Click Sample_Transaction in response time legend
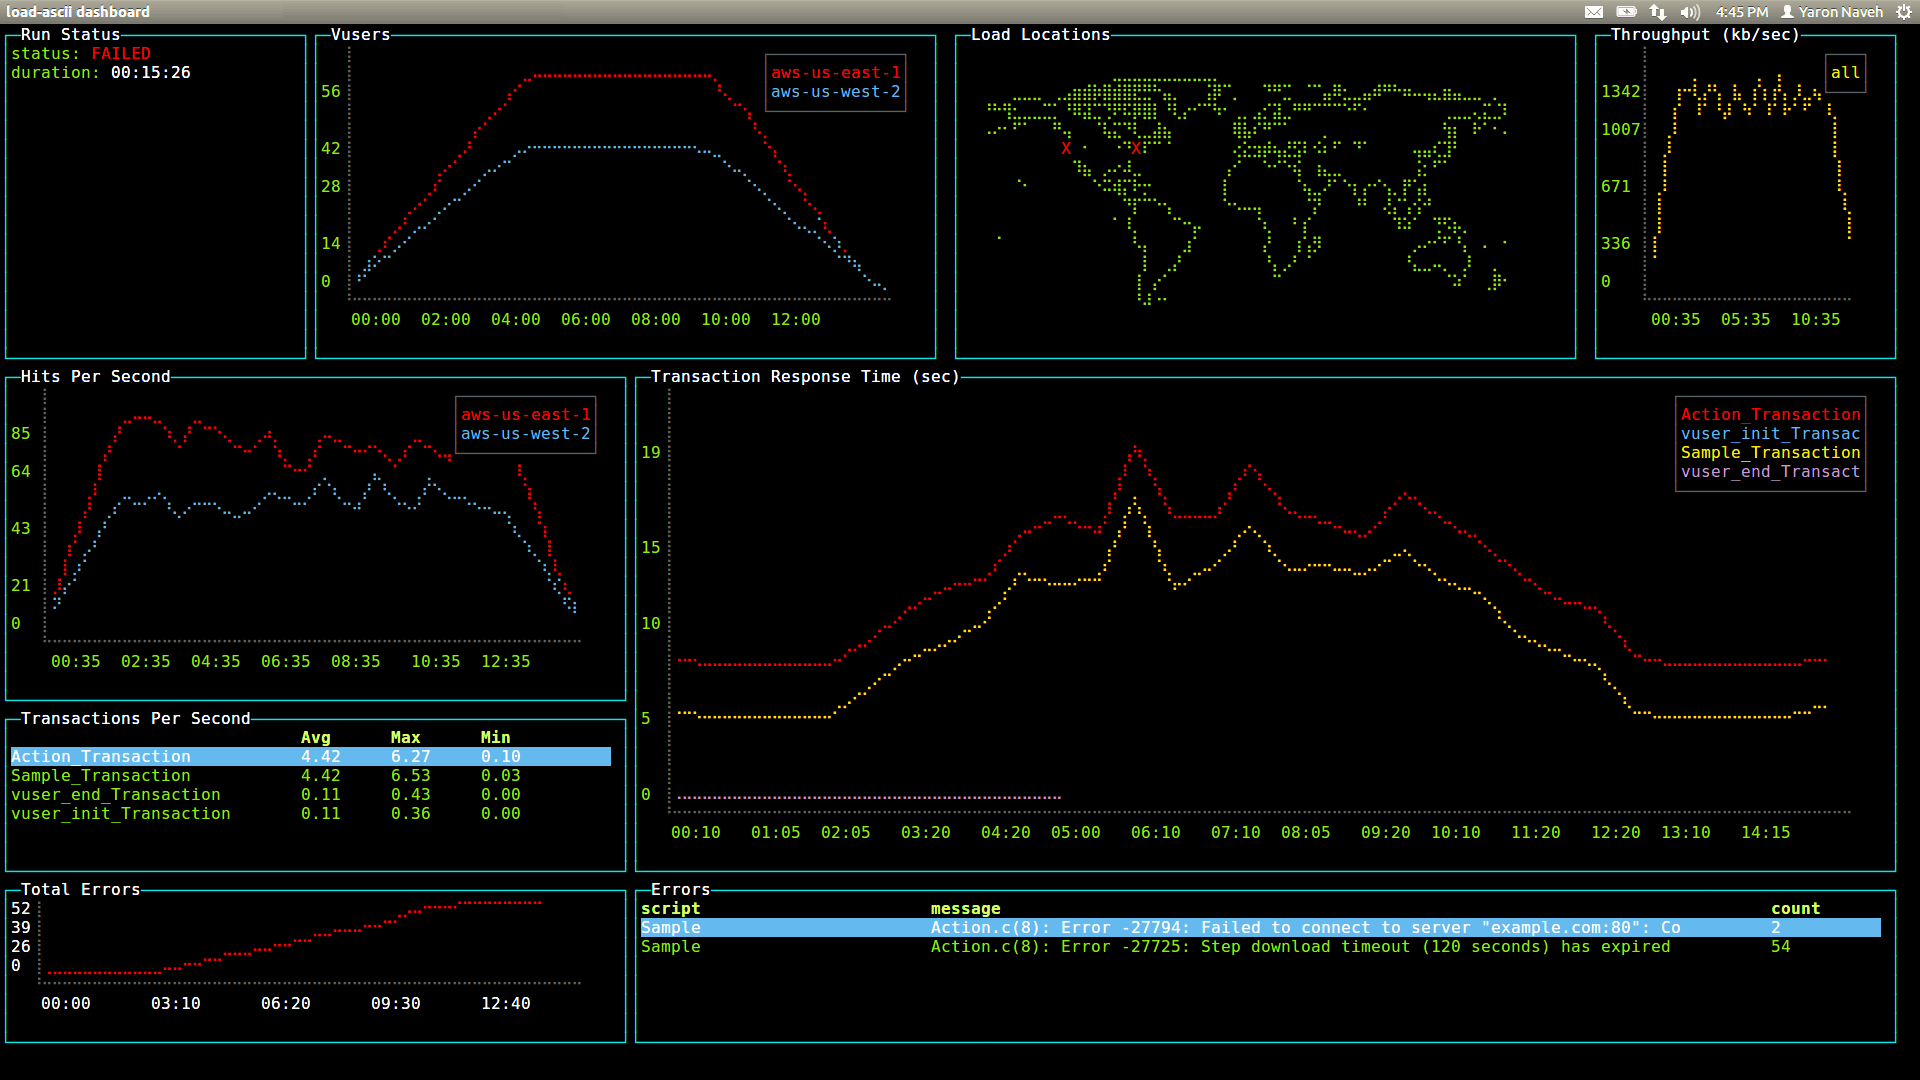 tap(1770, 453)
